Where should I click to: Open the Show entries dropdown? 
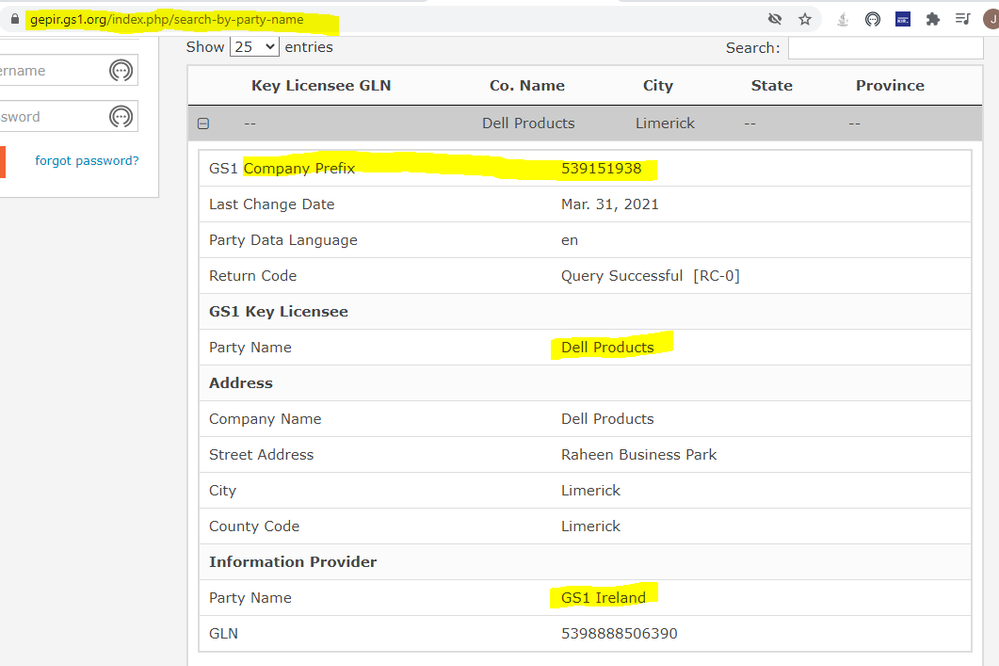point(254,47)
